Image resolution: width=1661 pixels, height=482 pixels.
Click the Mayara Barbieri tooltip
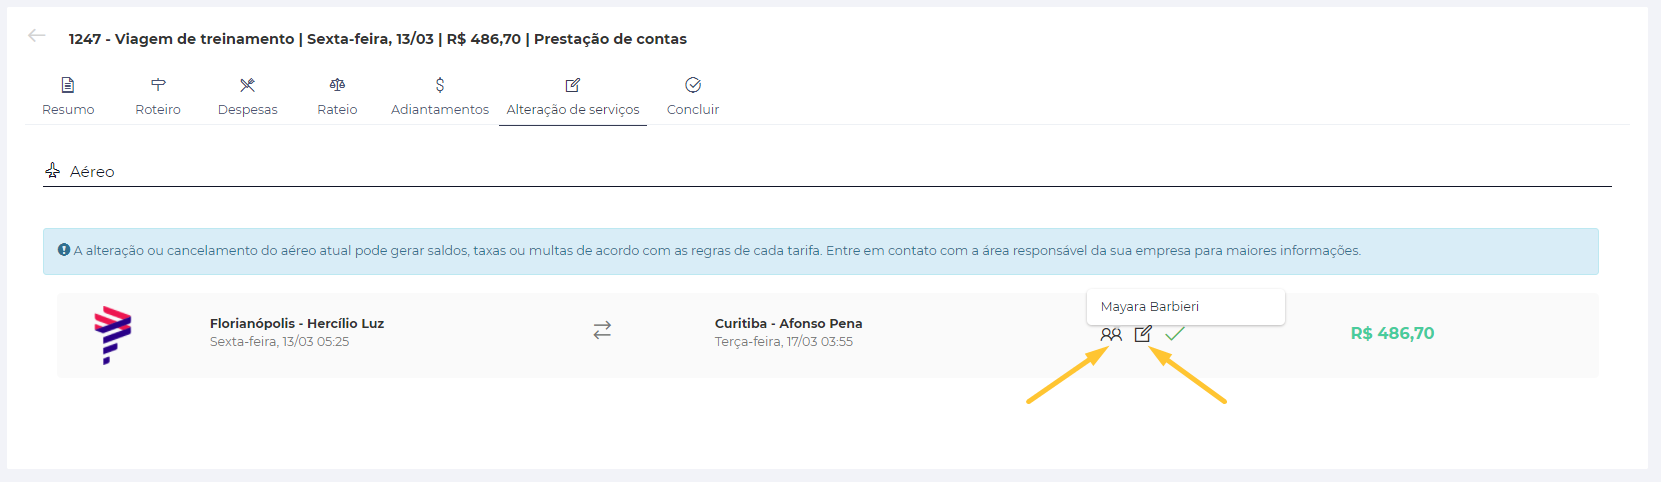point(1150,307)
